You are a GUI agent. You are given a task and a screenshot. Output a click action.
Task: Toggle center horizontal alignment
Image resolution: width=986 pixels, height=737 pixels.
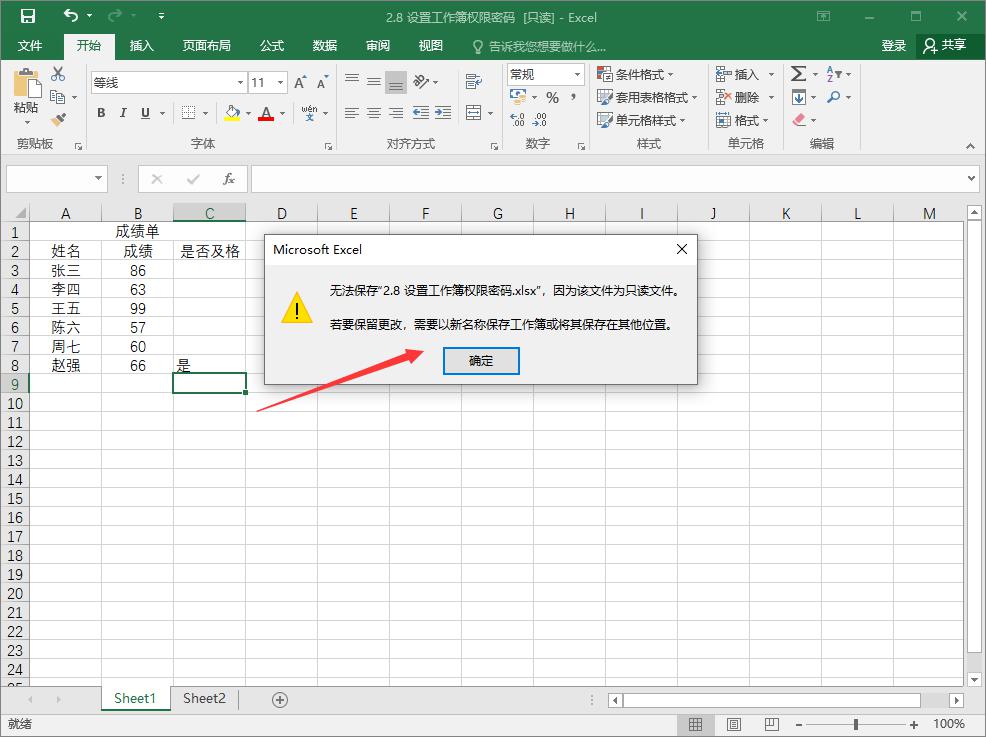point(373,114)
